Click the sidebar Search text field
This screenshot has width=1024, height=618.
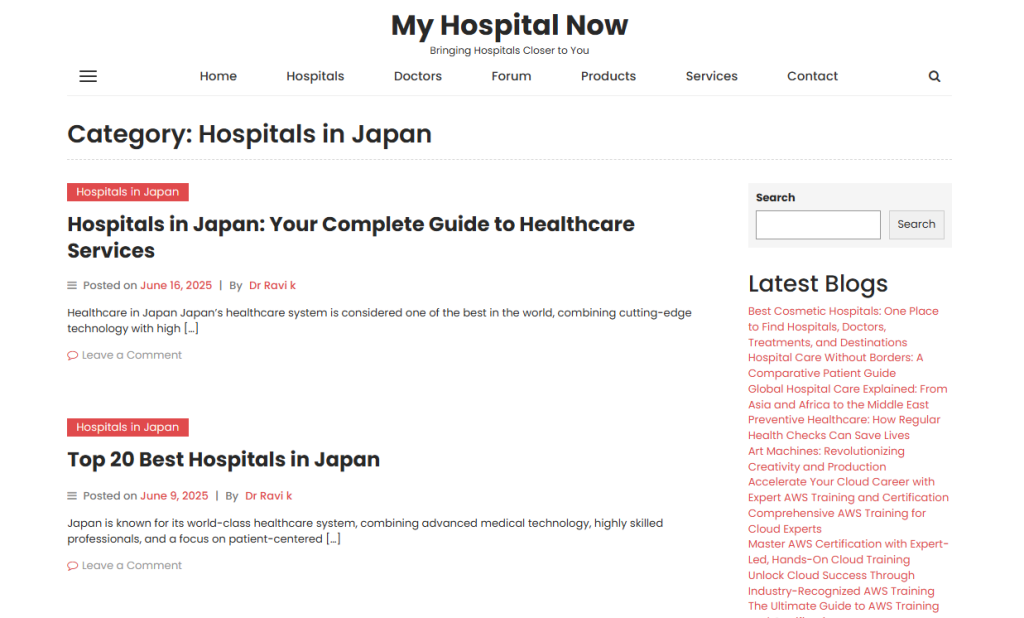817,225
